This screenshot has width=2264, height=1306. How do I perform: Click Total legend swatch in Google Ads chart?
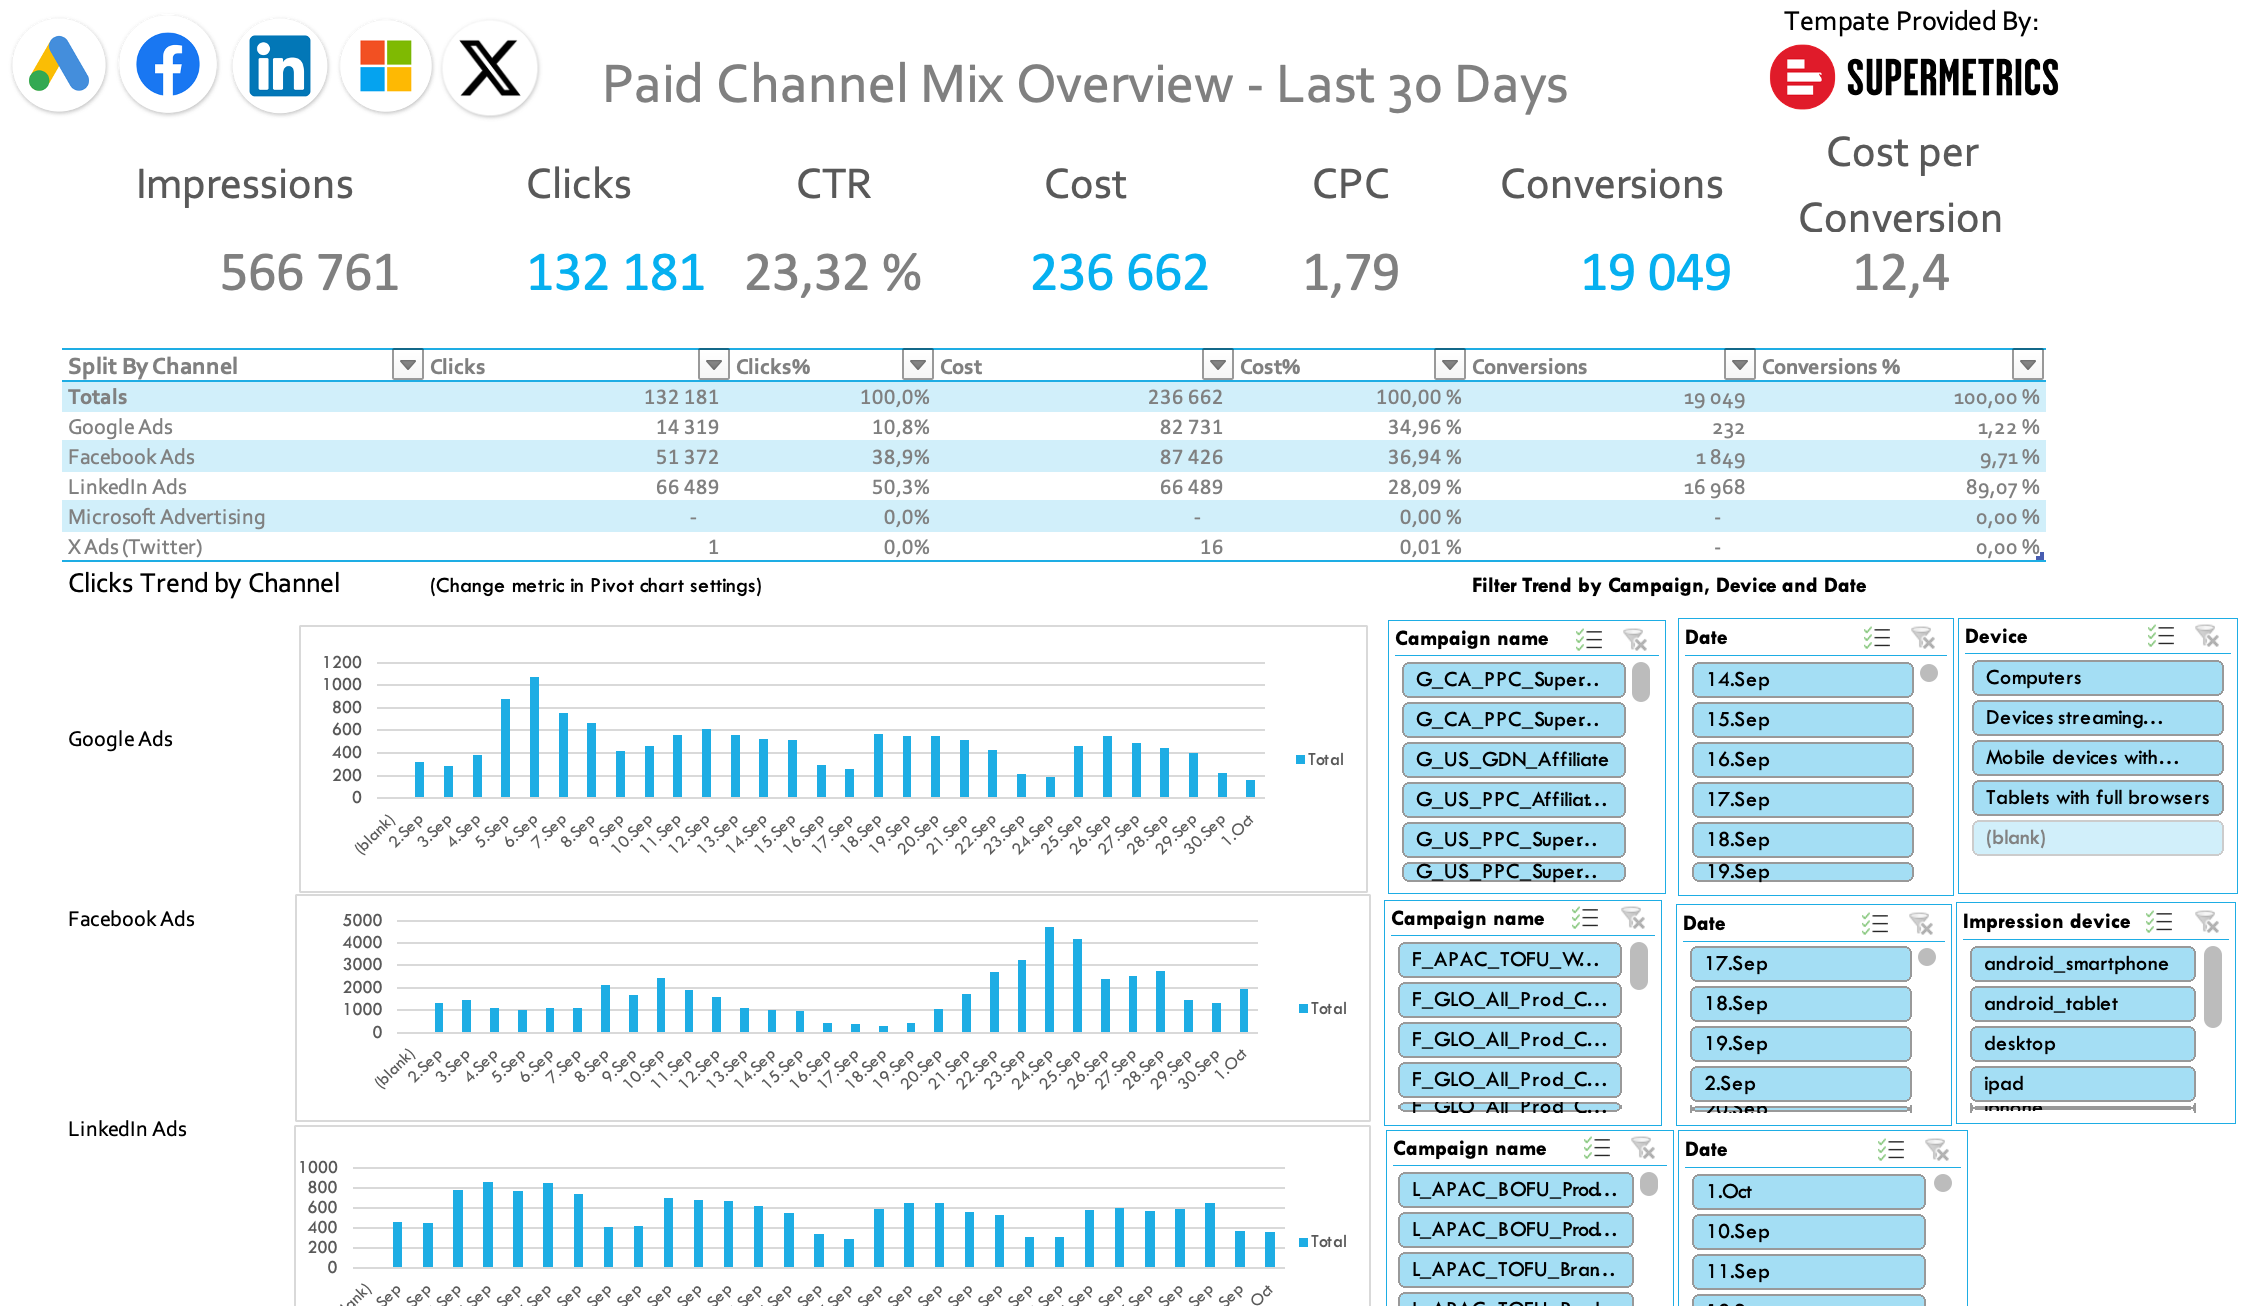tap(1300, 760)
